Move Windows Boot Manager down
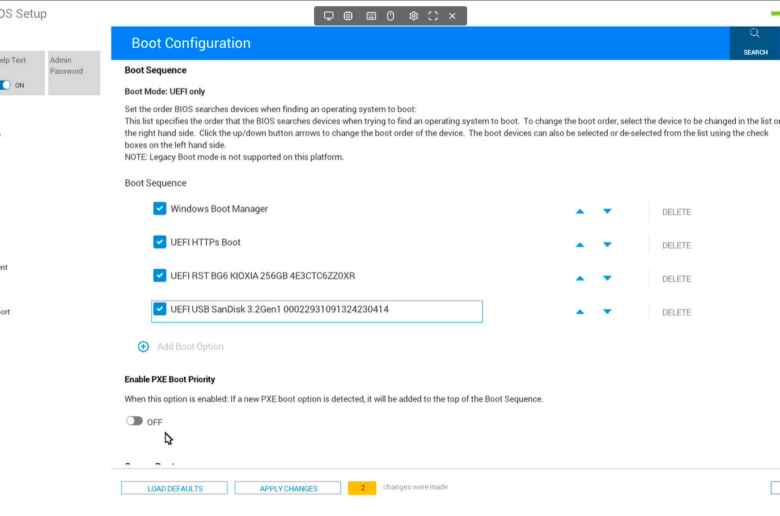Screen dimensions: 780x516 [x=607, y=211]
